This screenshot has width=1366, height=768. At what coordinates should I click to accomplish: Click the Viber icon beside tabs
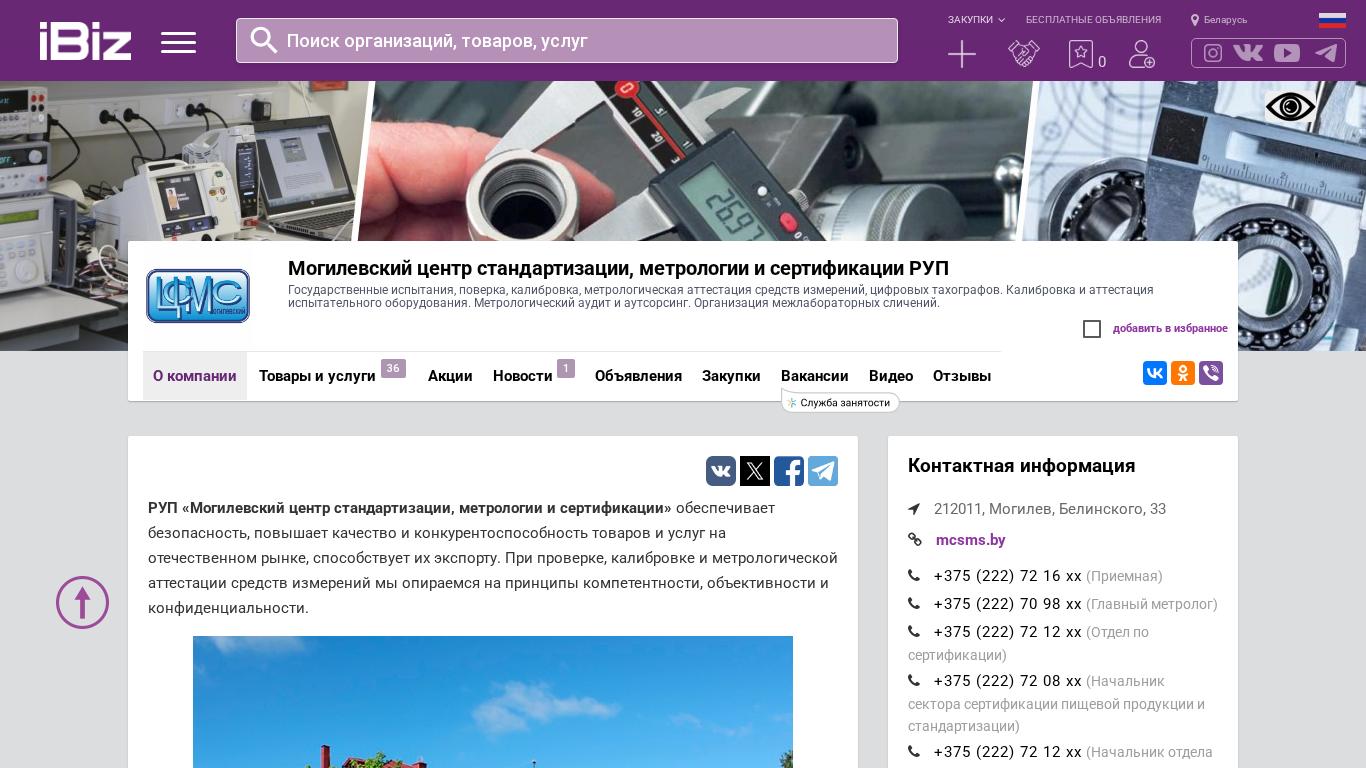click(x=1211, y=373)
